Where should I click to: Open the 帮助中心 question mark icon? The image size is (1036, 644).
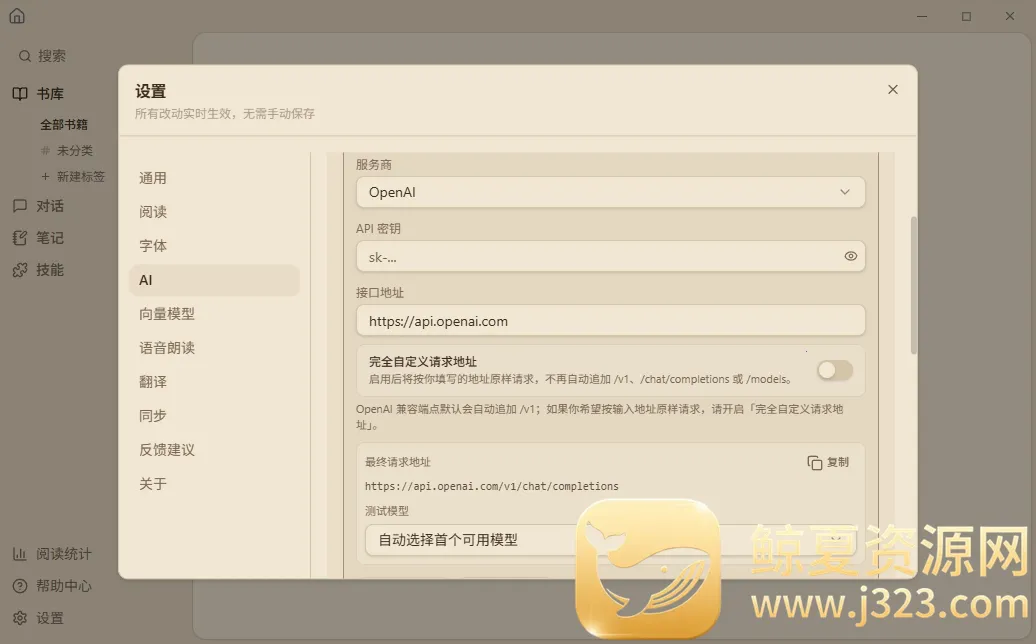[20, 586]
